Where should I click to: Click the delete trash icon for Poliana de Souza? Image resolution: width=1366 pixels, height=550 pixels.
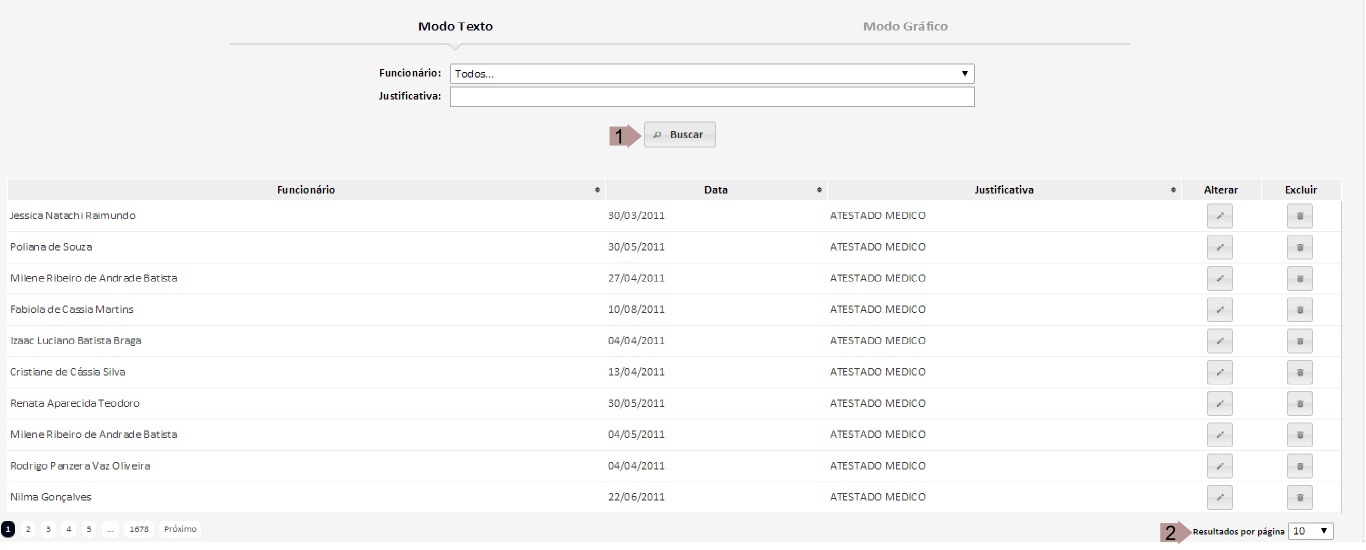click(x=1299, y=247)
